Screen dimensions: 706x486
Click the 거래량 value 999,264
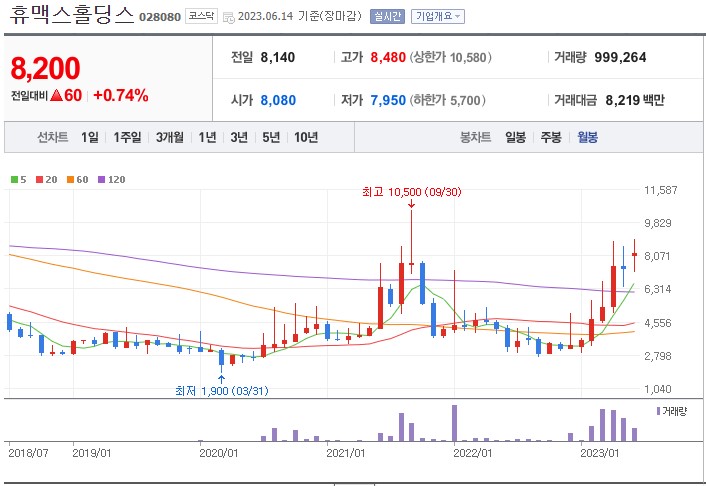620,58
